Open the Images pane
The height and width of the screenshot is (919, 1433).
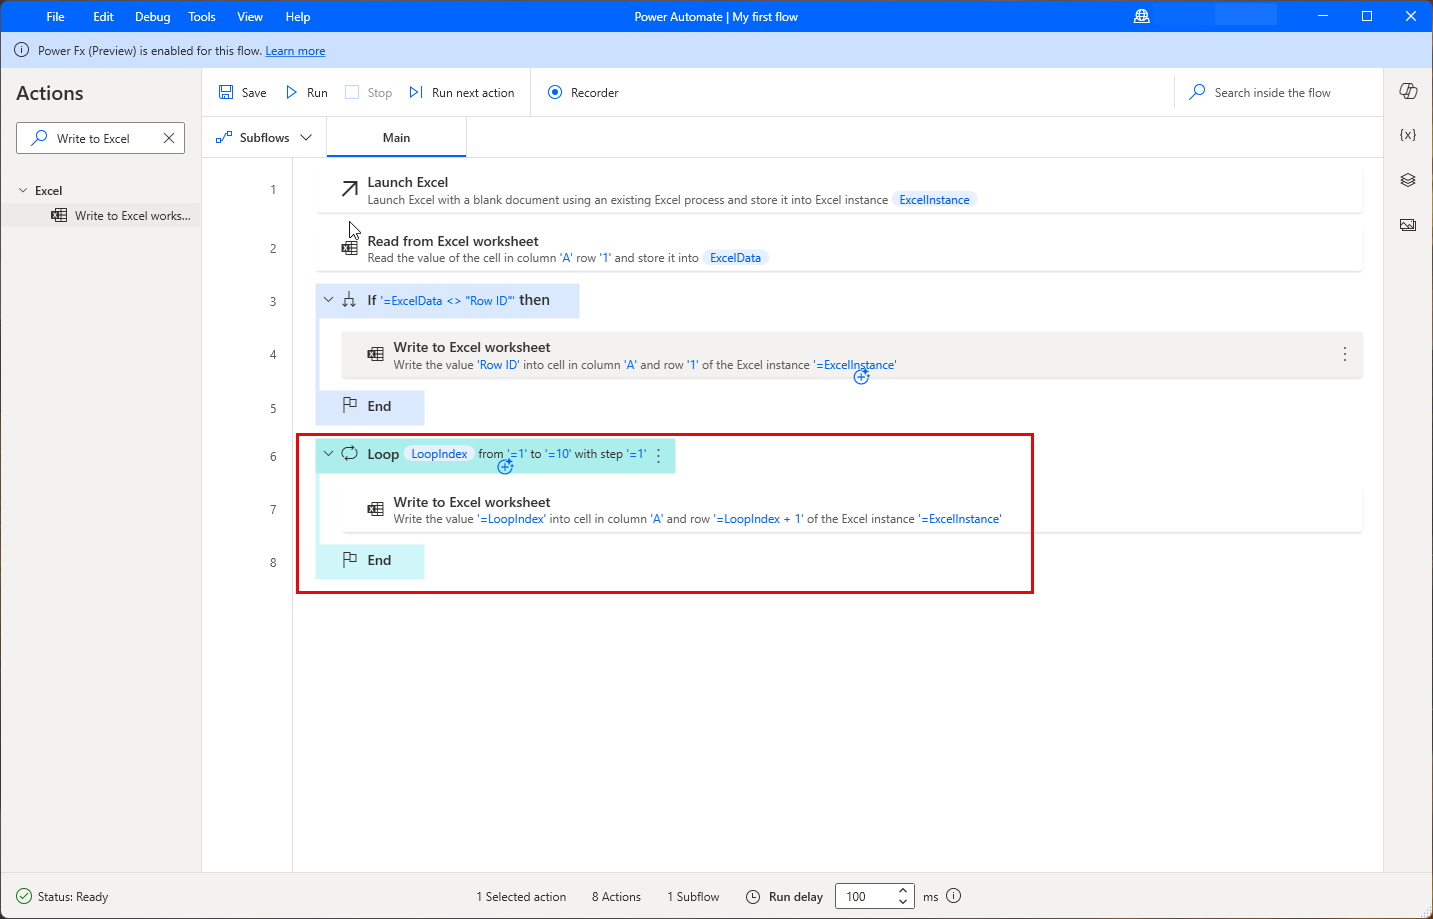point(1408,224)
